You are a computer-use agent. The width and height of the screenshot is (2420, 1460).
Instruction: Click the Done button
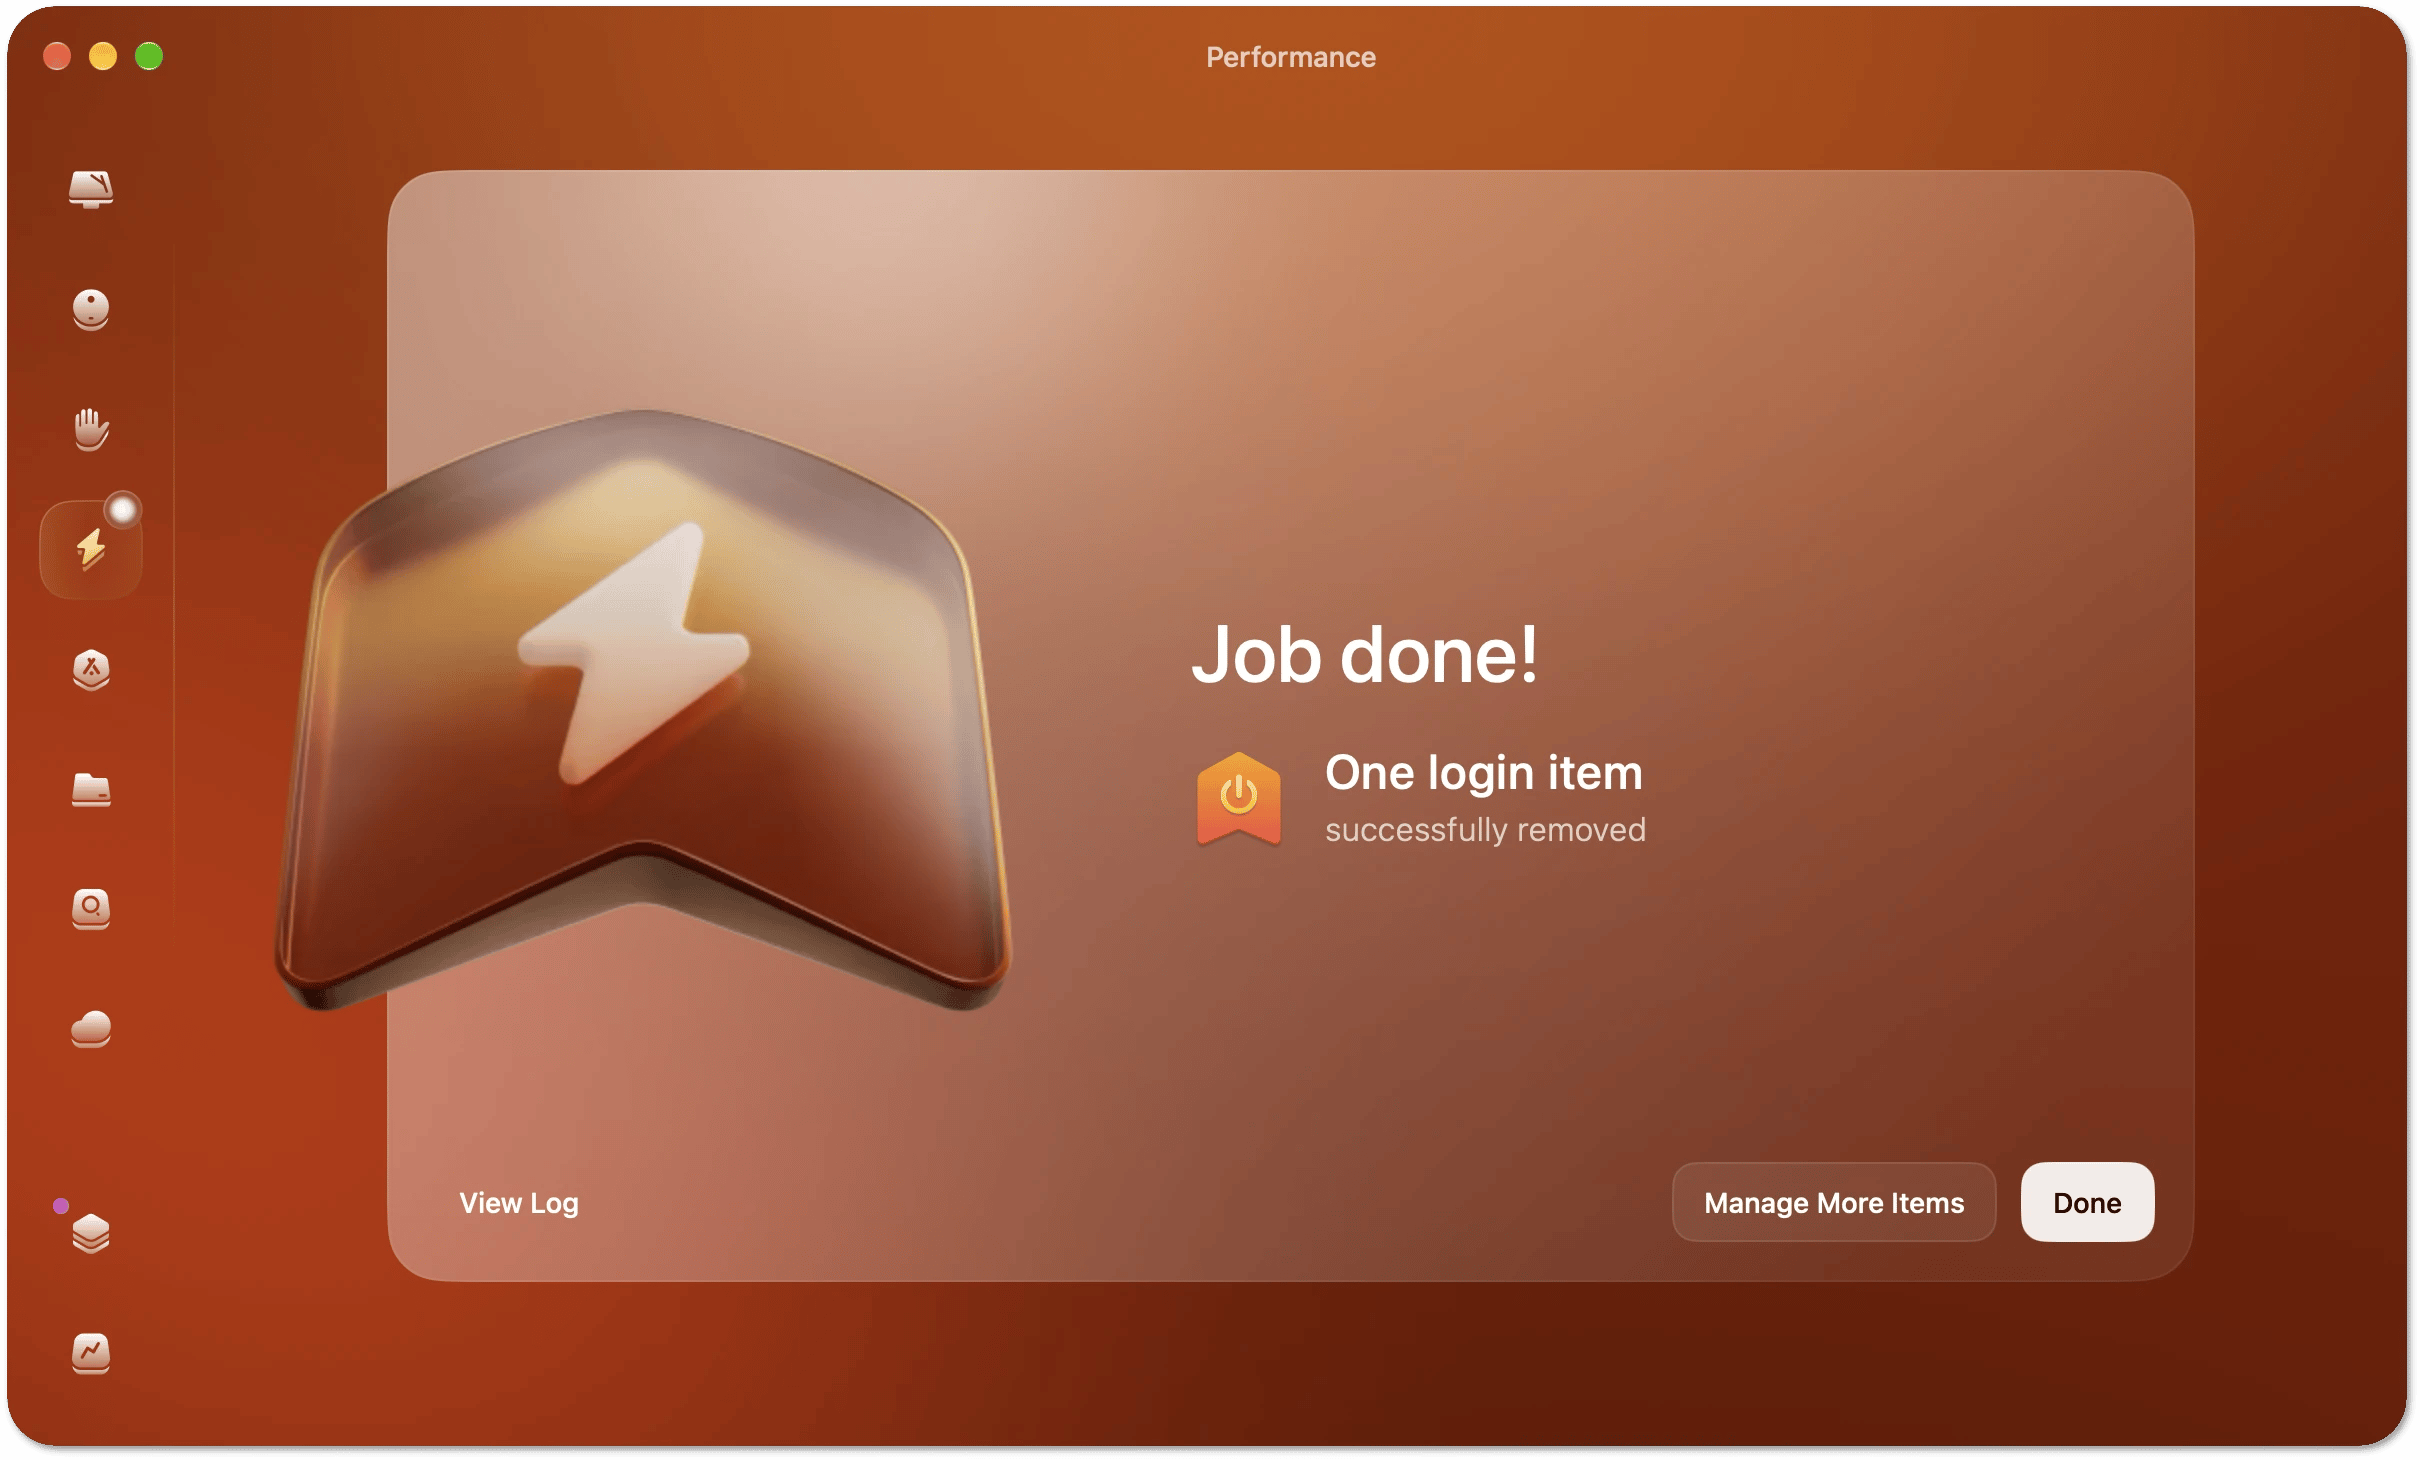2087,1202
